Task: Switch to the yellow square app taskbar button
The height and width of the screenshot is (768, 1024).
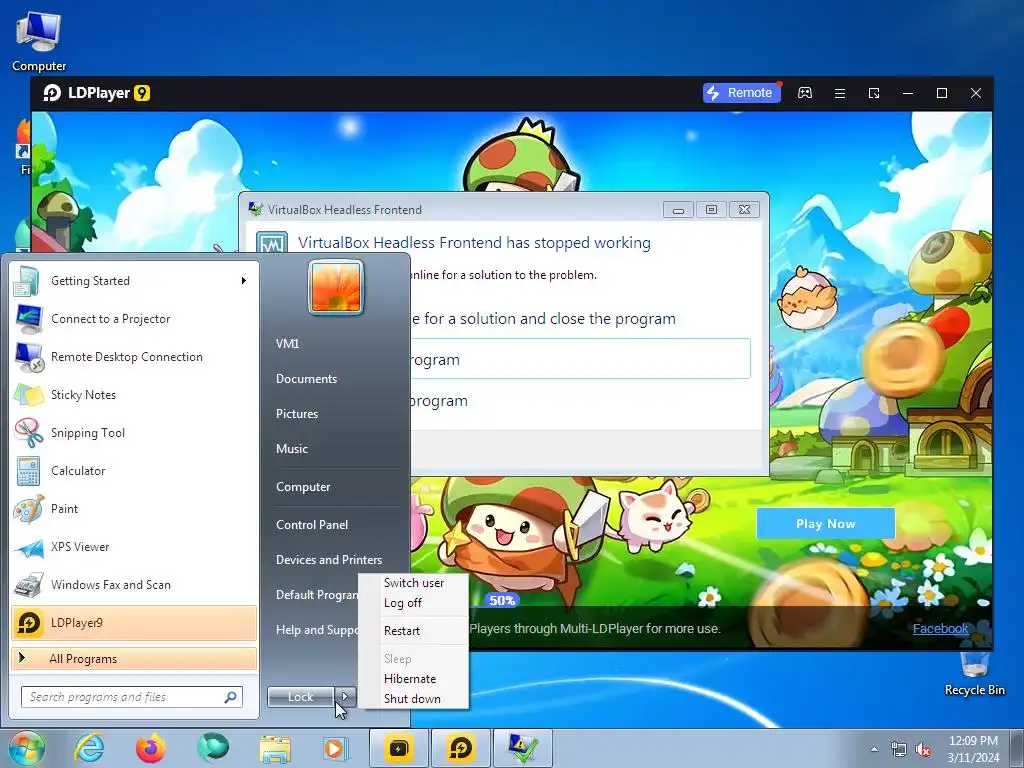Action: 399,748
